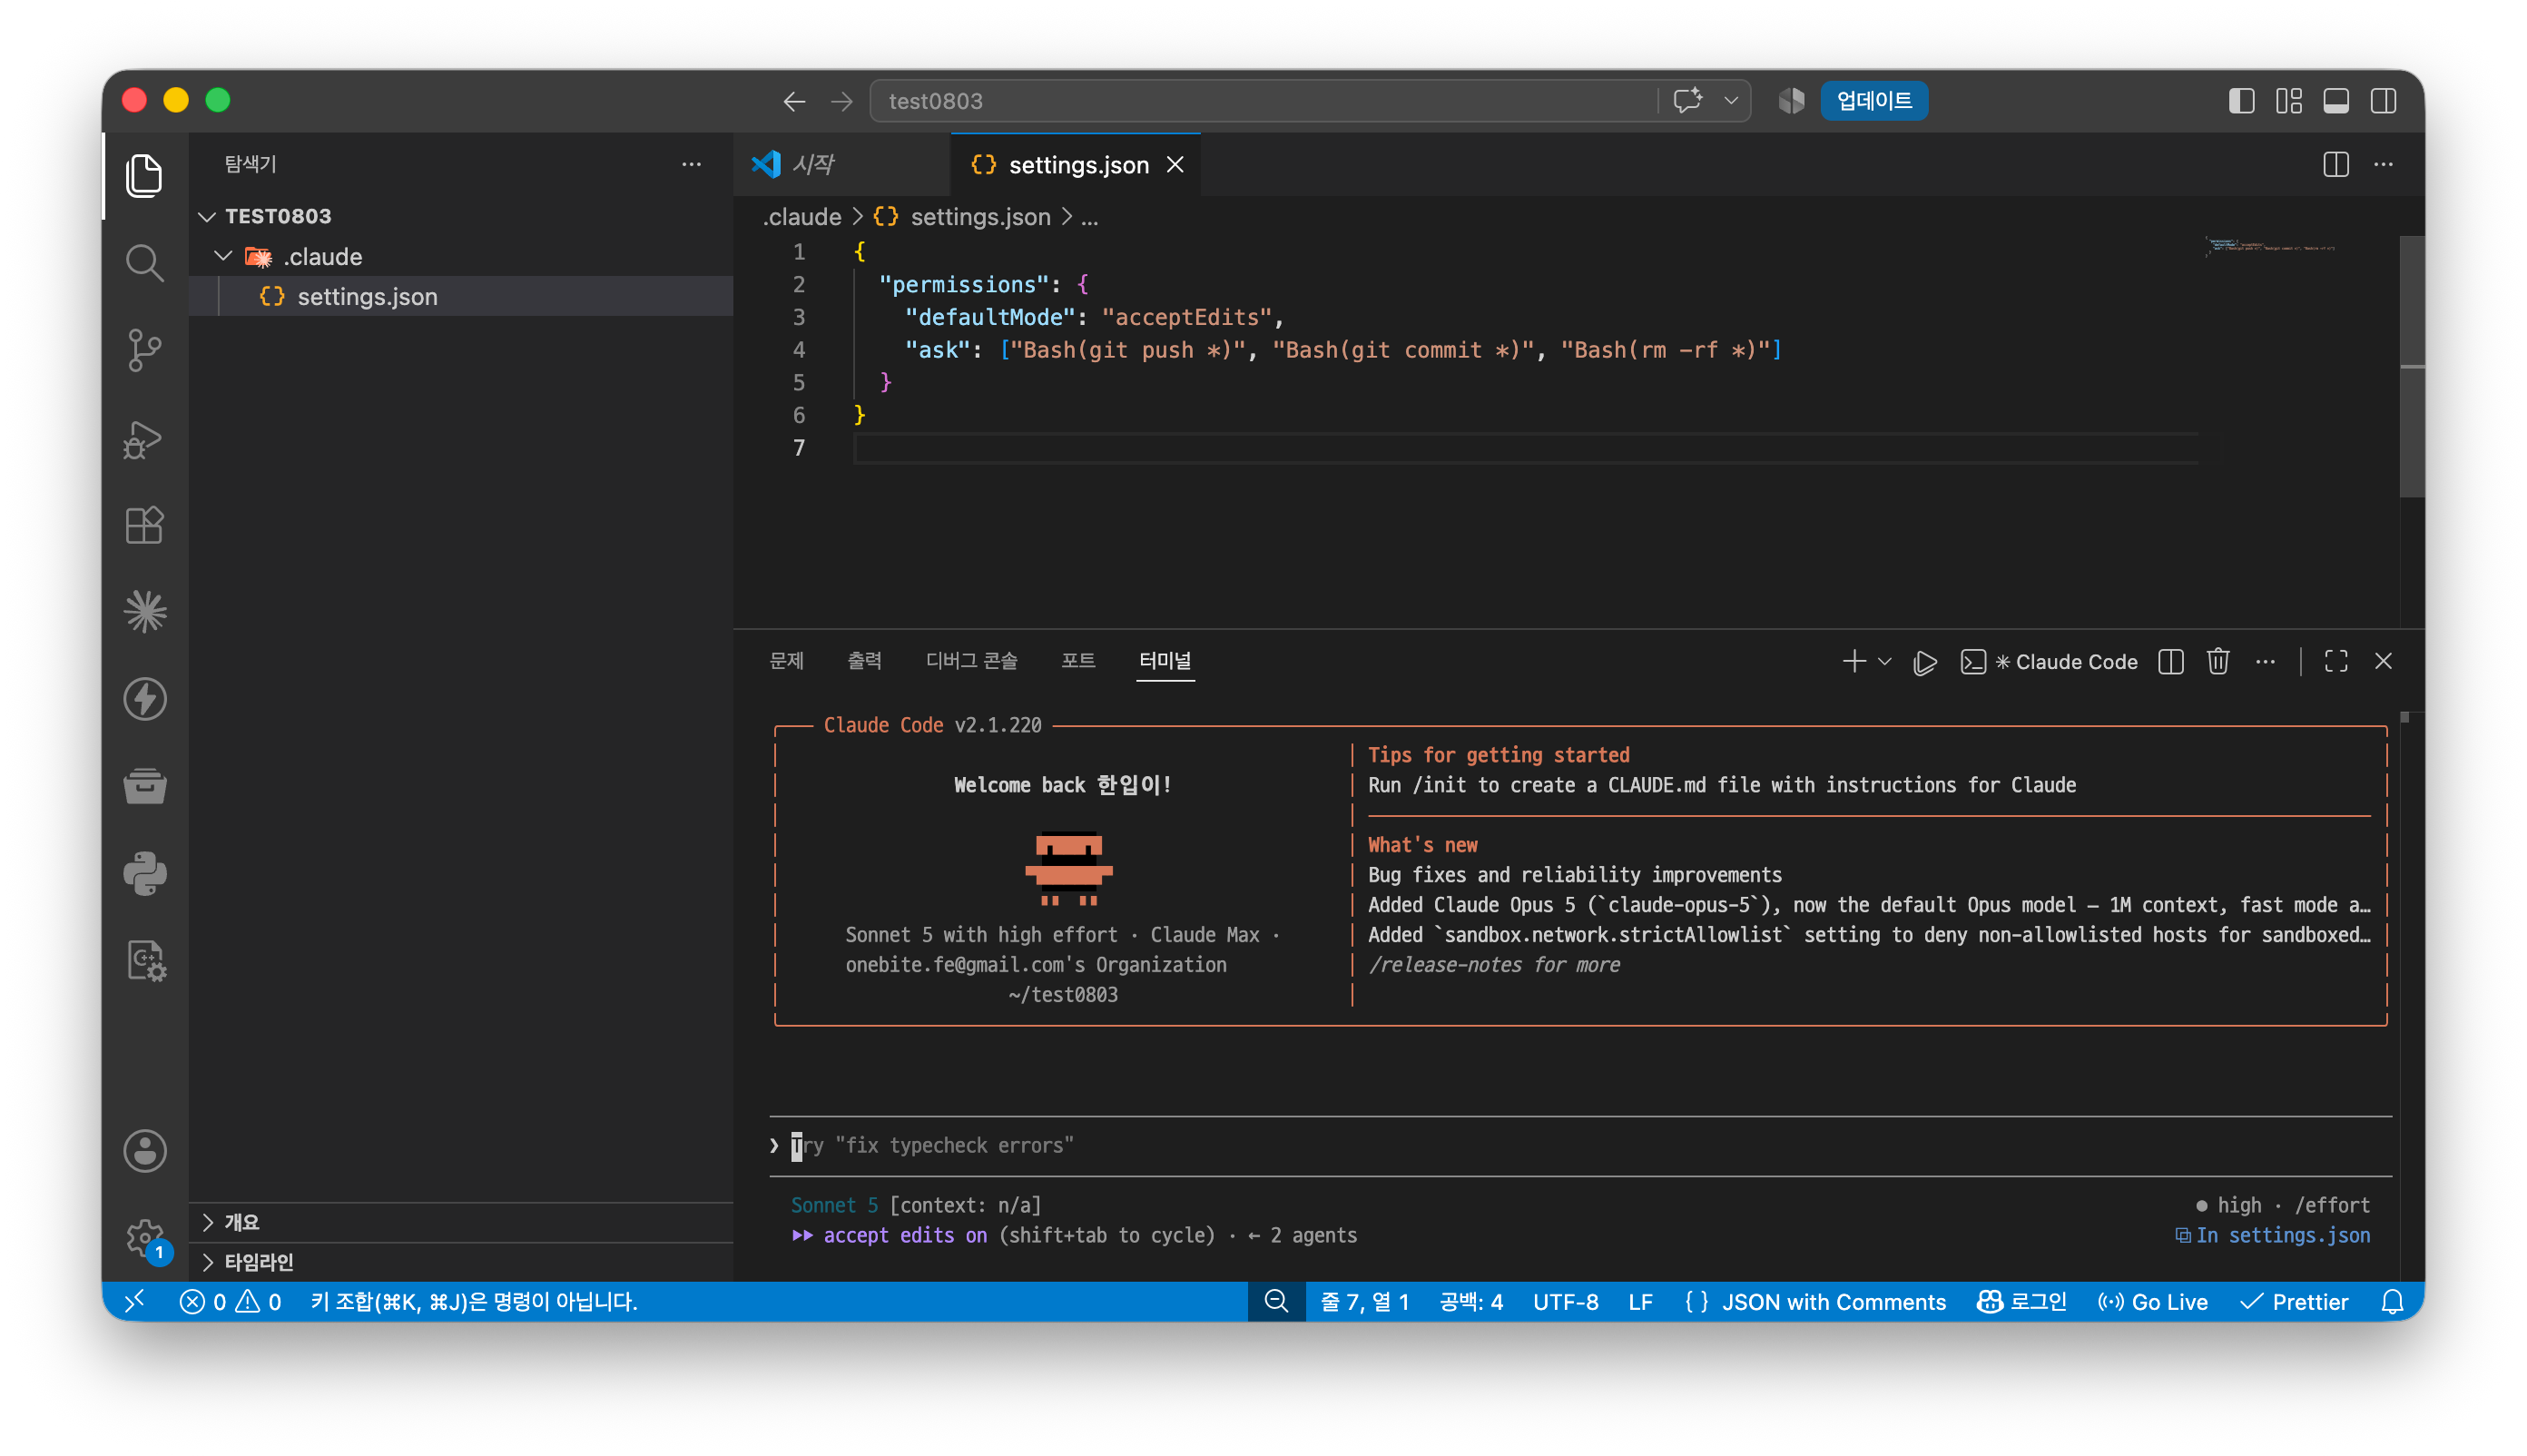Open the chat dropdown arrow in title bar

pyautogui.click(x=1731, y=101)
